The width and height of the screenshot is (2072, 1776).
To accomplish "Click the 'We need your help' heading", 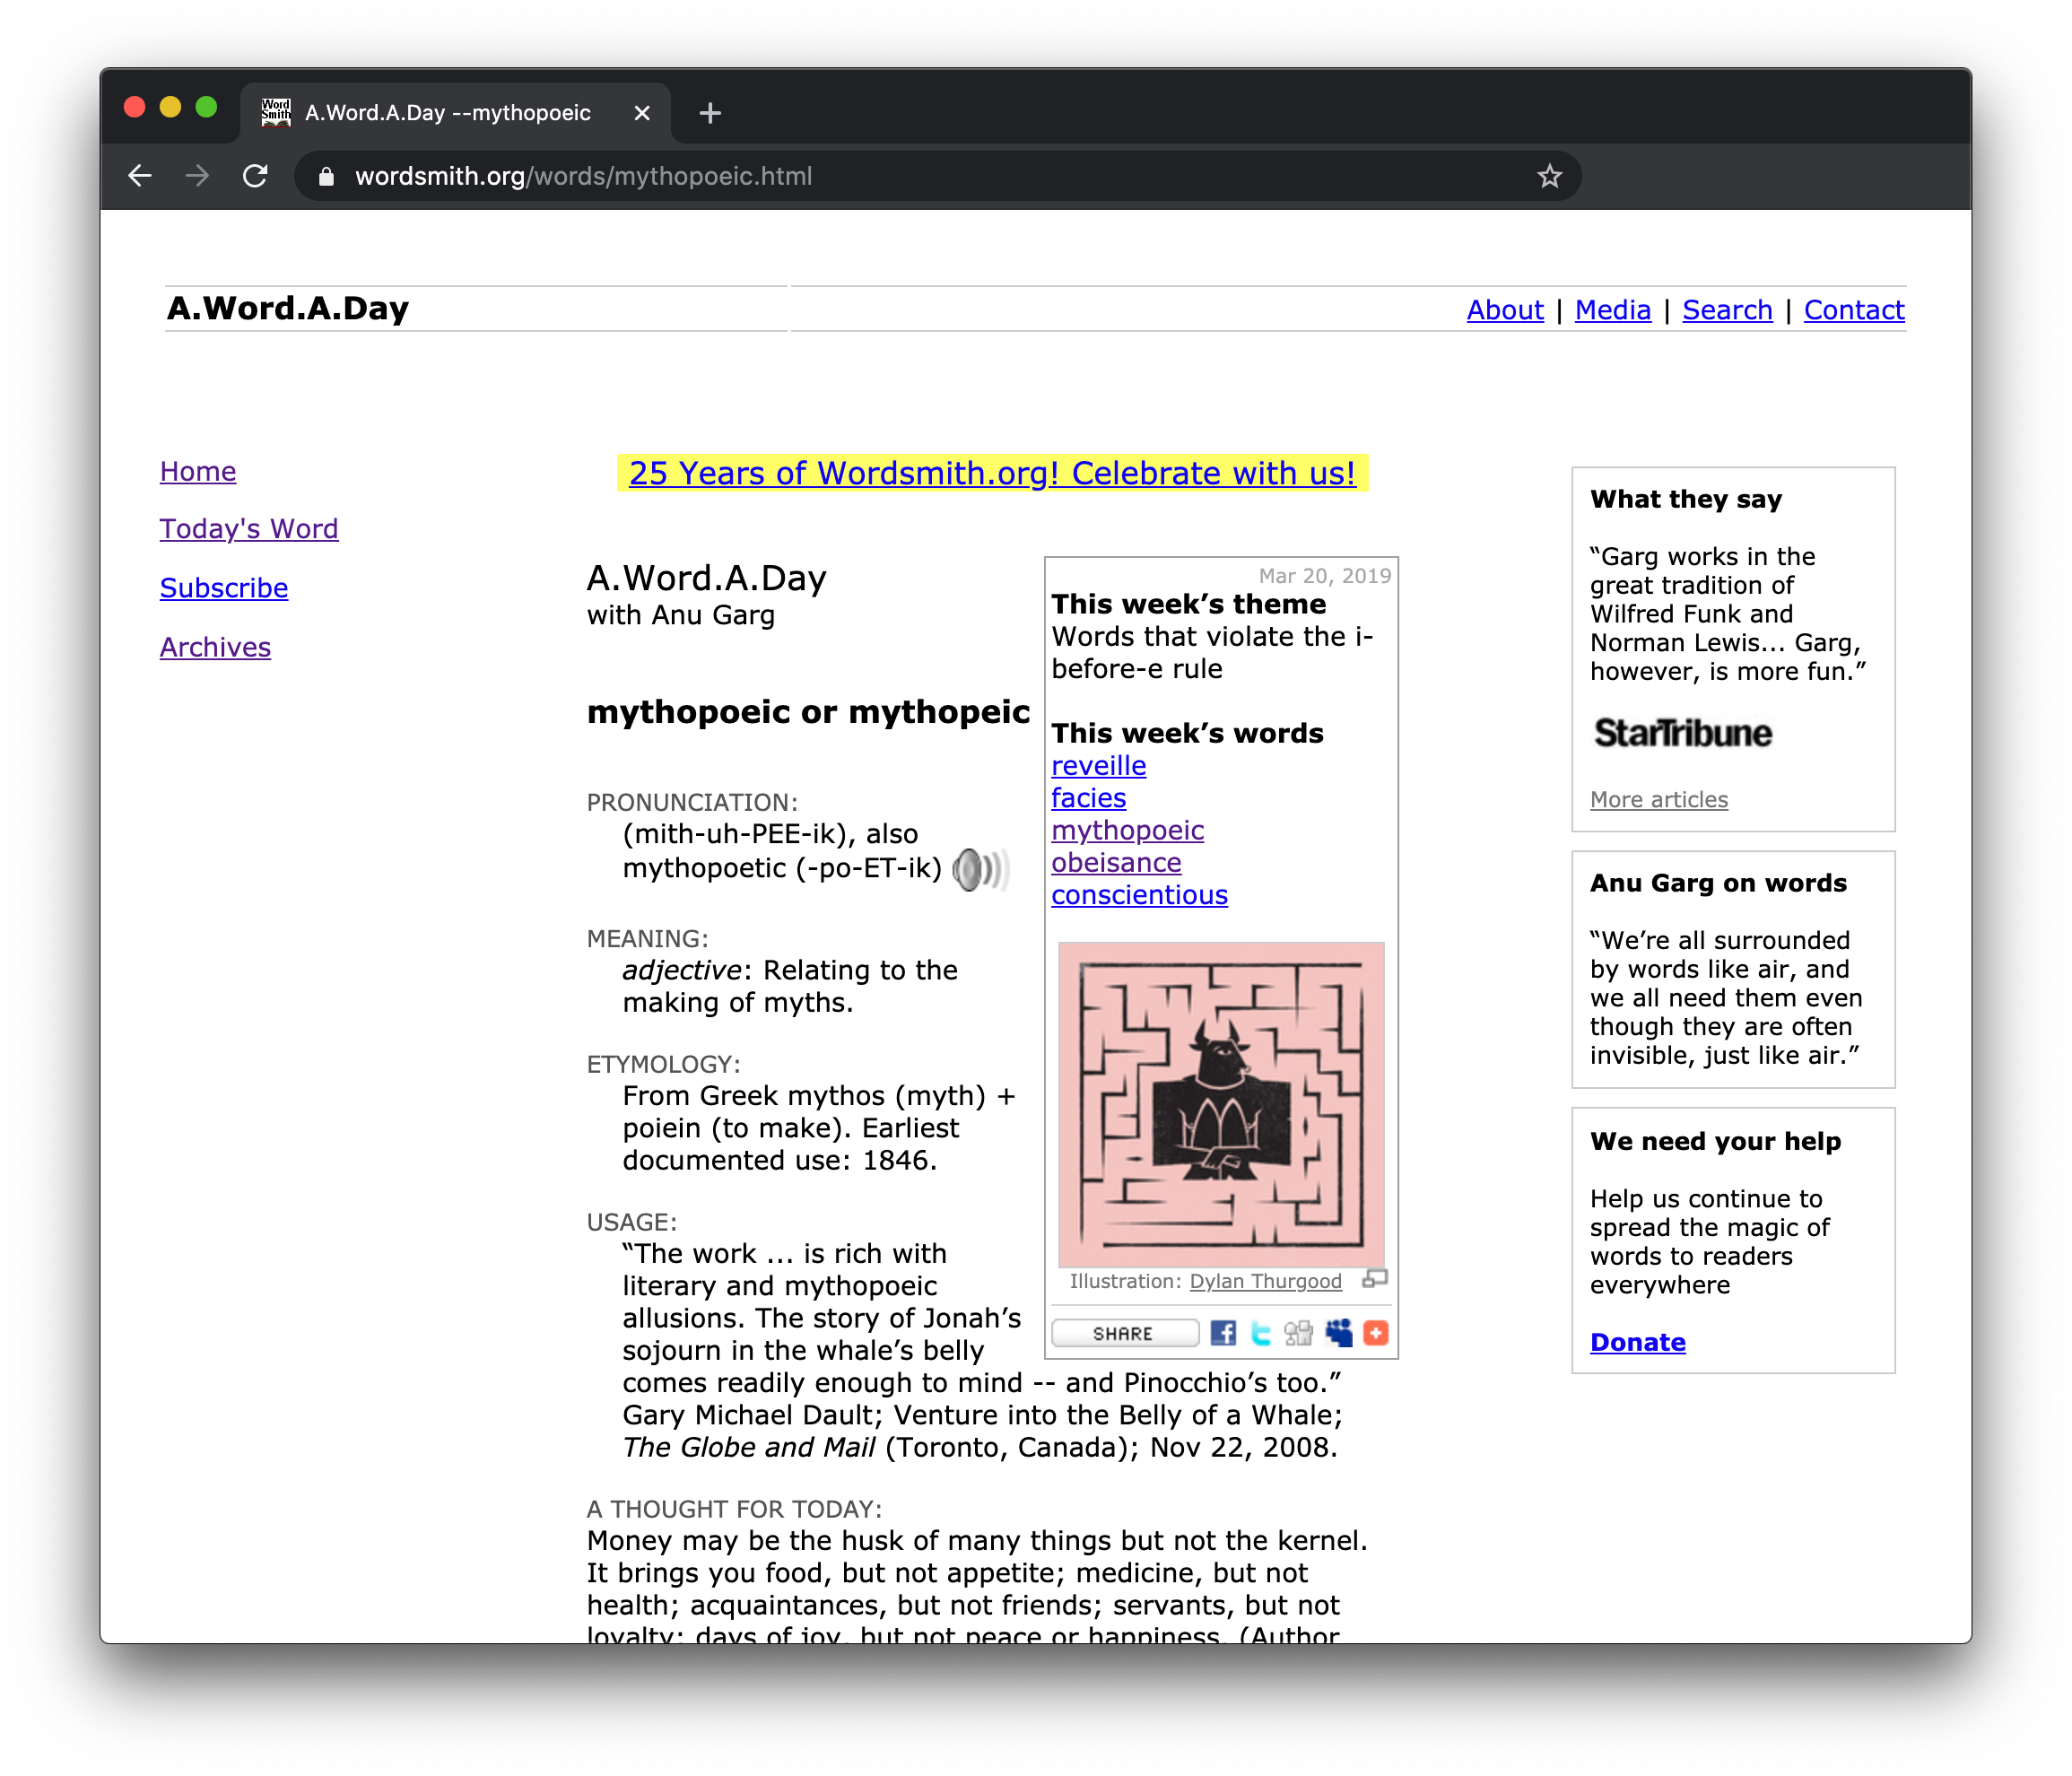I will [1715, 1141].
